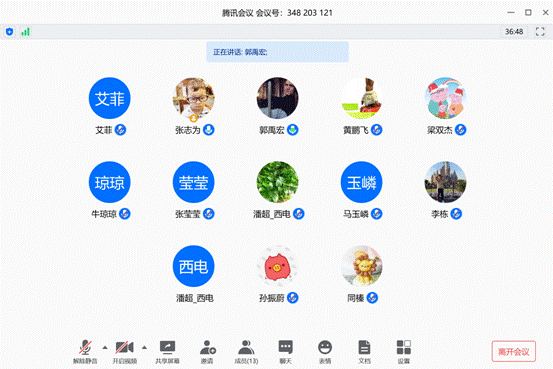553x369 pixels.
Task: Select the blue 玉嶙 avatar
Action: click(361, 182)
